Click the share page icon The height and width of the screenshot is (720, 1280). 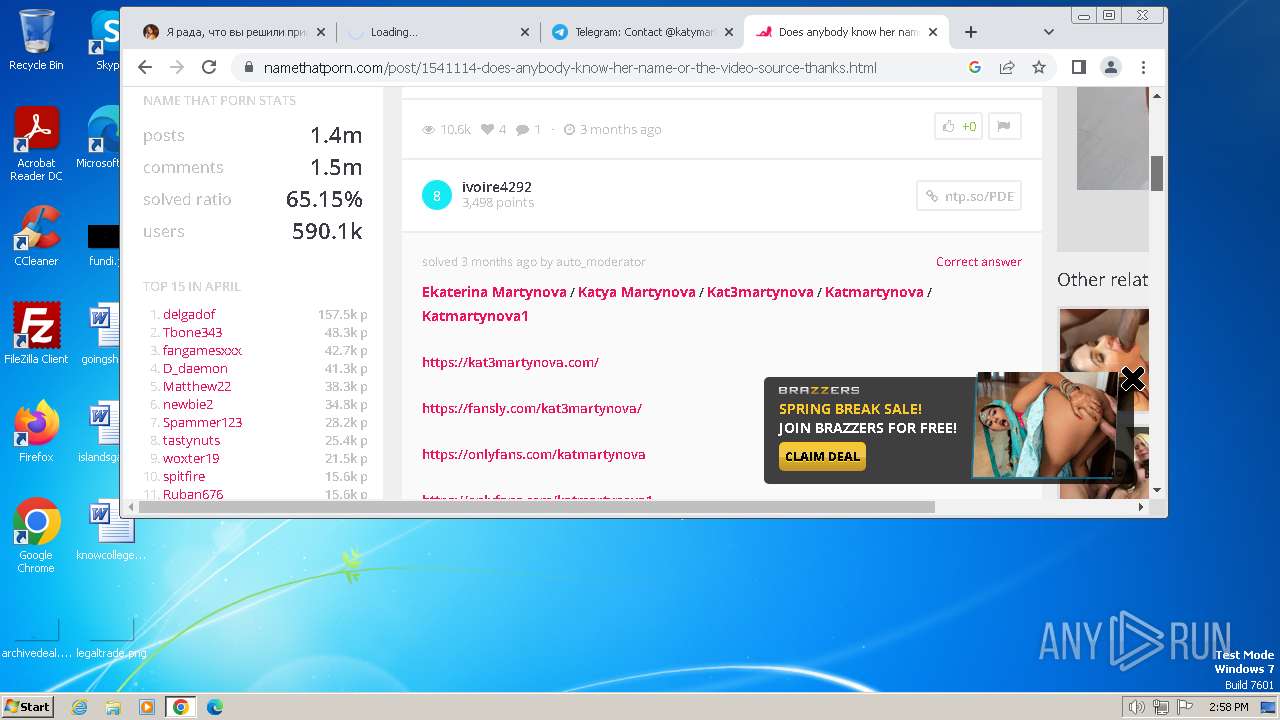(x=1007, y=67)
